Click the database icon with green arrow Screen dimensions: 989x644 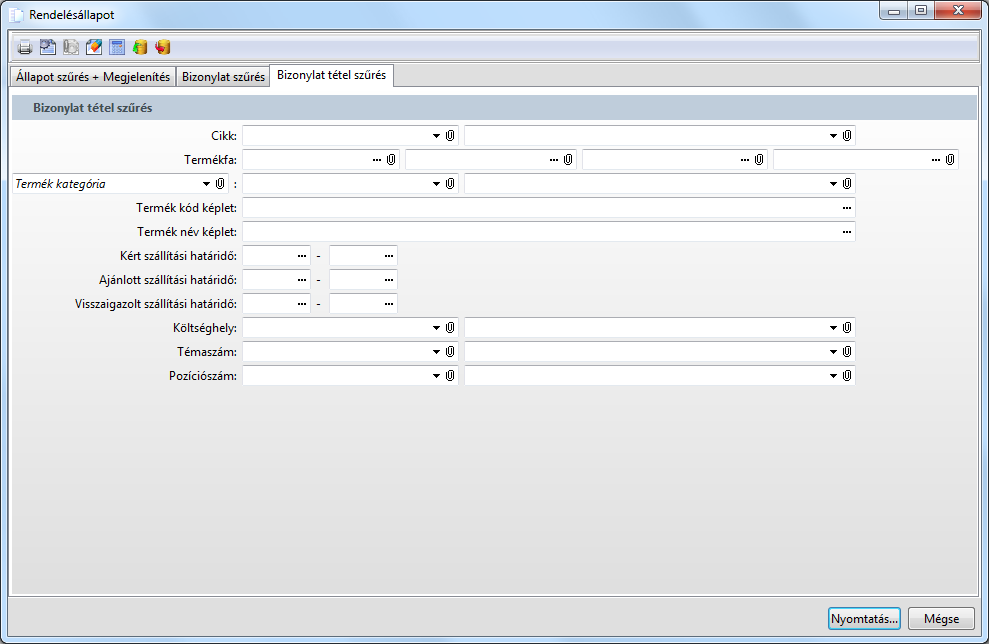[x=140, y=47]
